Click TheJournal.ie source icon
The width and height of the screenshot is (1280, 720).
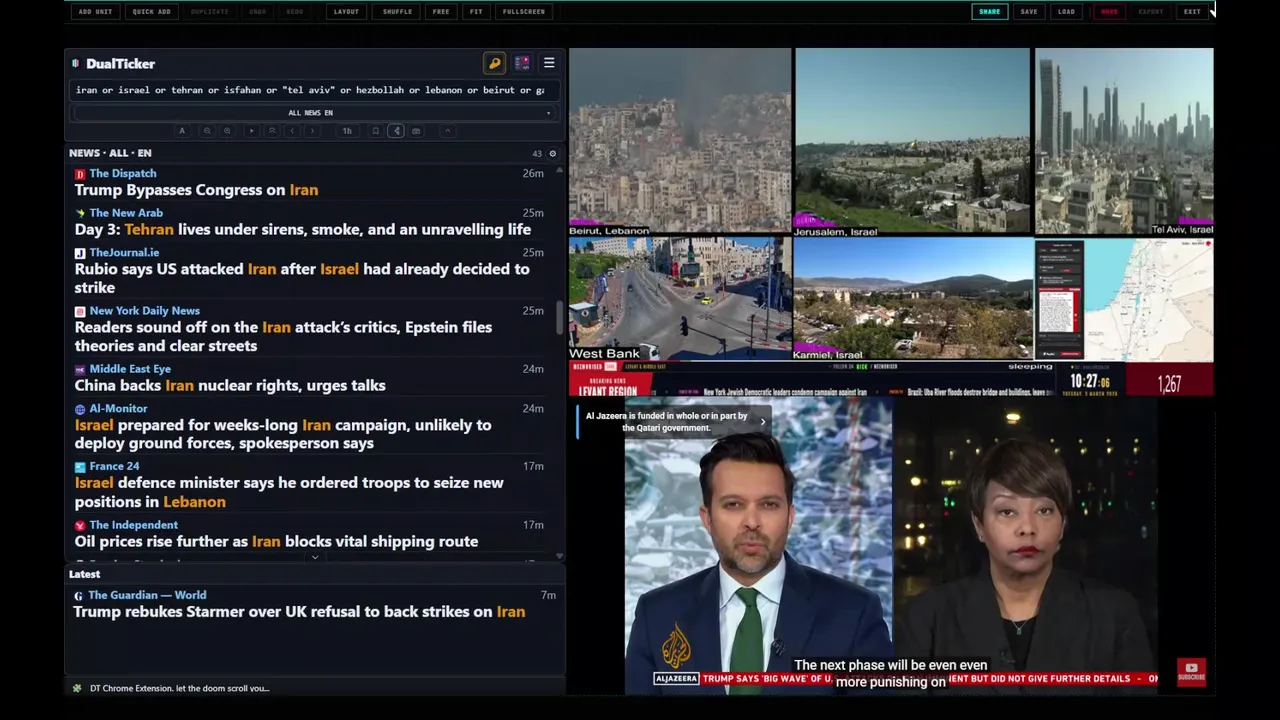point(80,253)
